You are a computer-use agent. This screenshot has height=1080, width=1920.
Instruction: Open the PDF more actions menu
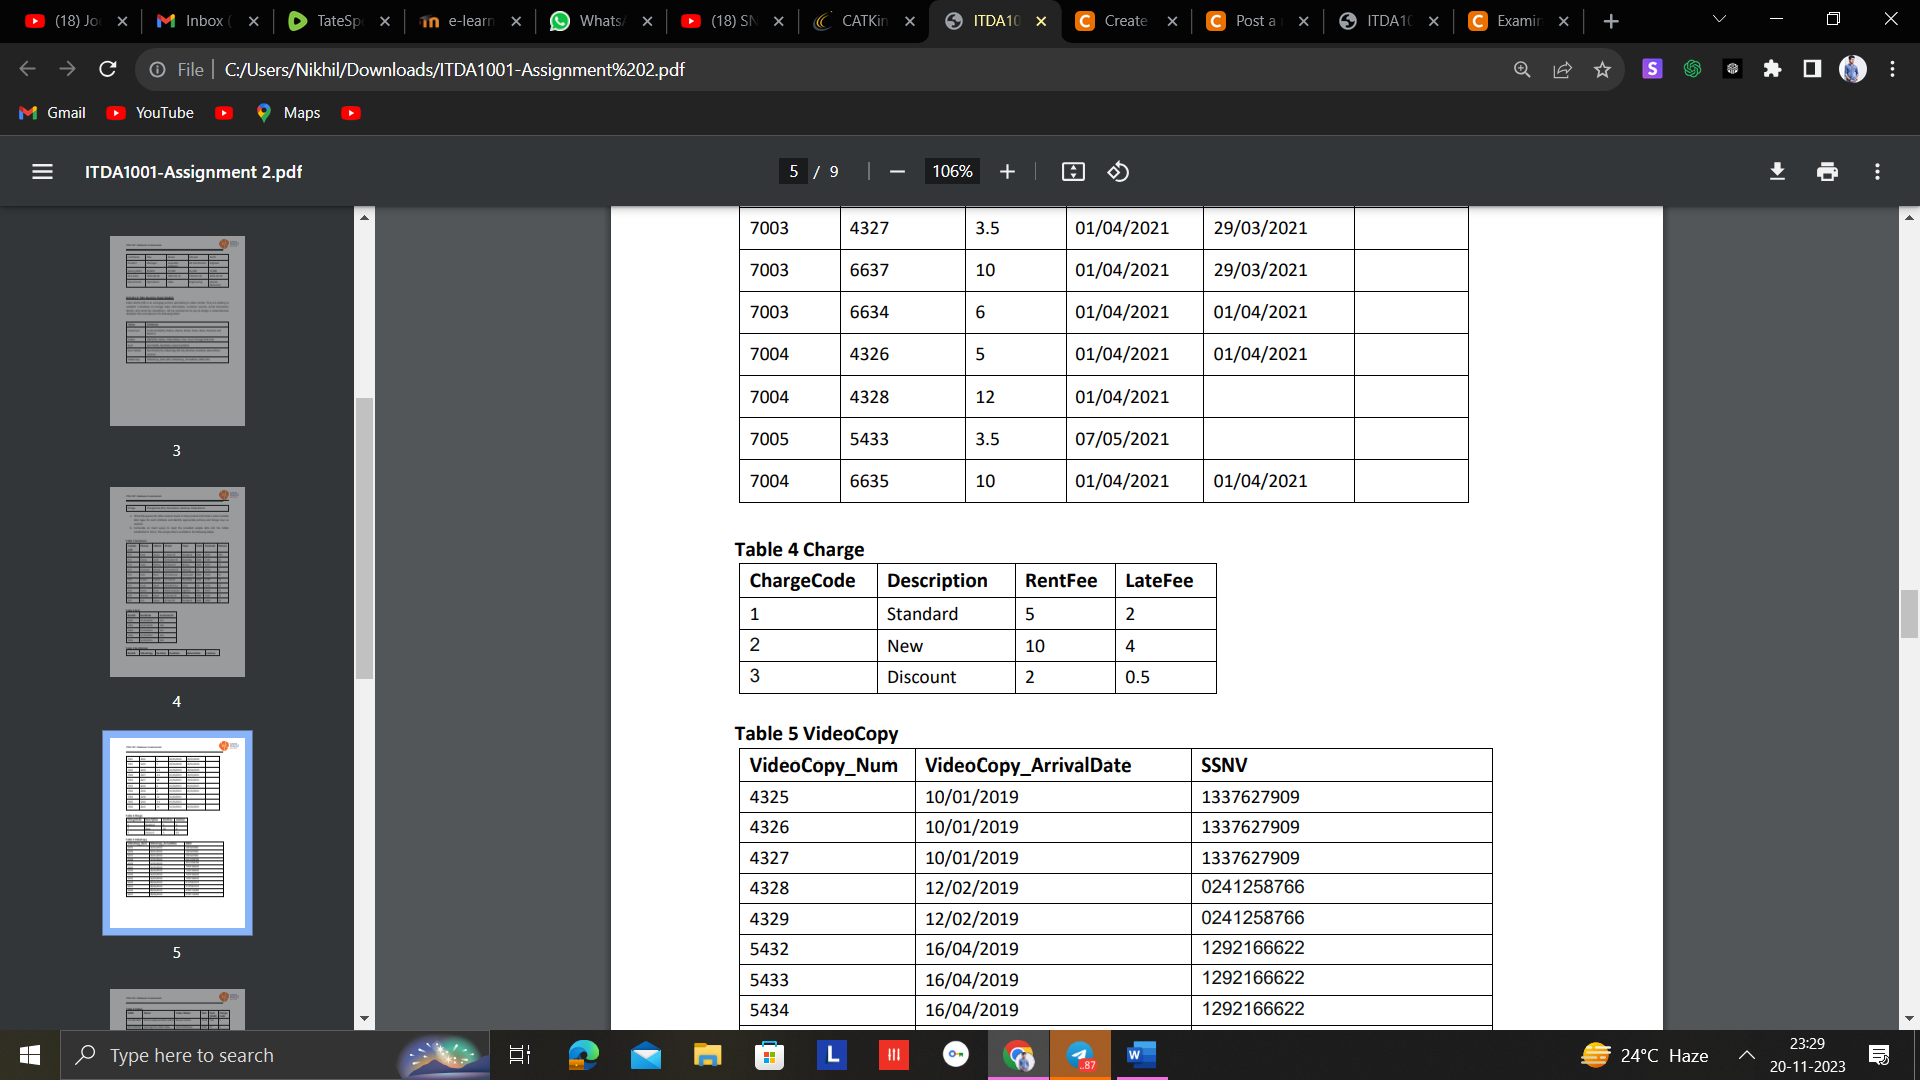coord(1876,171)
